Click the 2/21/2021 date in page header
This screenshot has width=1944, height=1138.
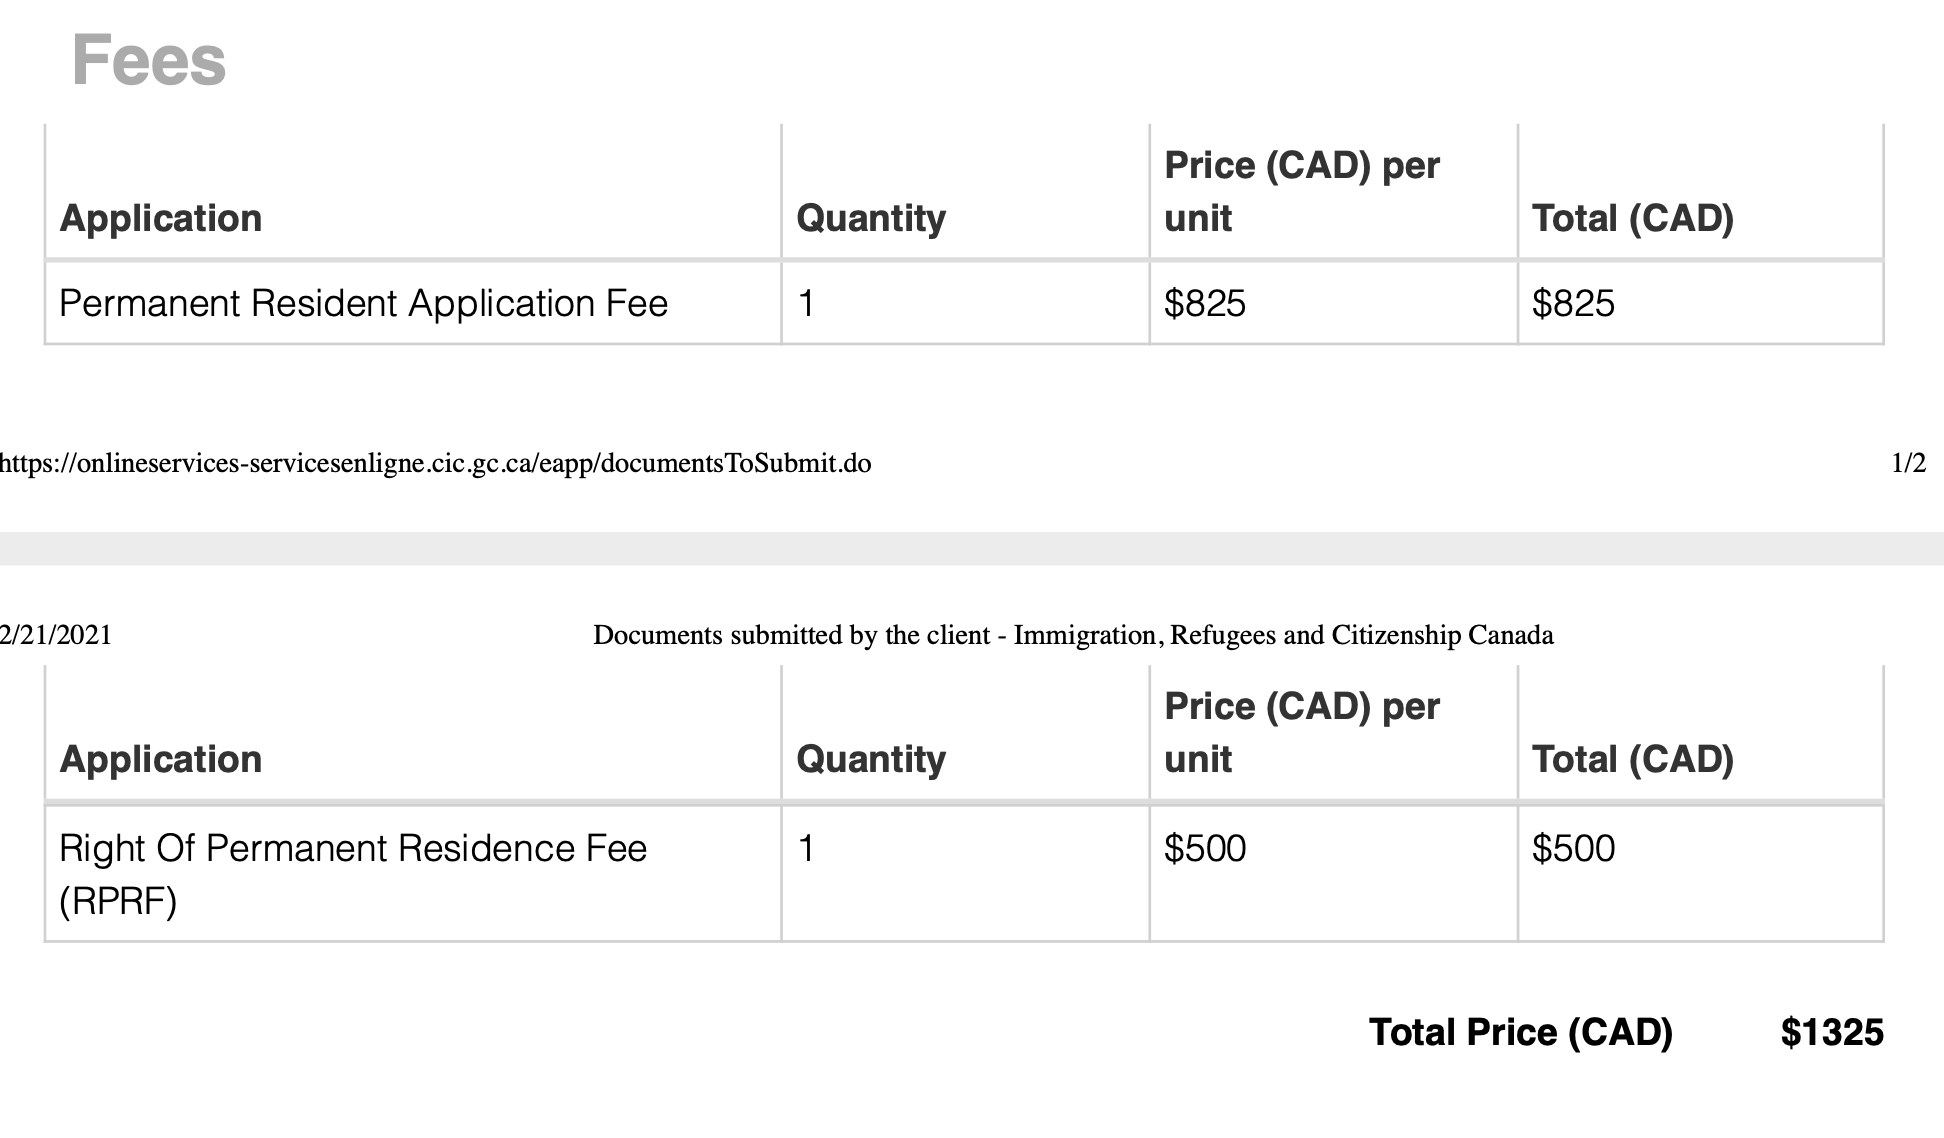coord(56,635)
